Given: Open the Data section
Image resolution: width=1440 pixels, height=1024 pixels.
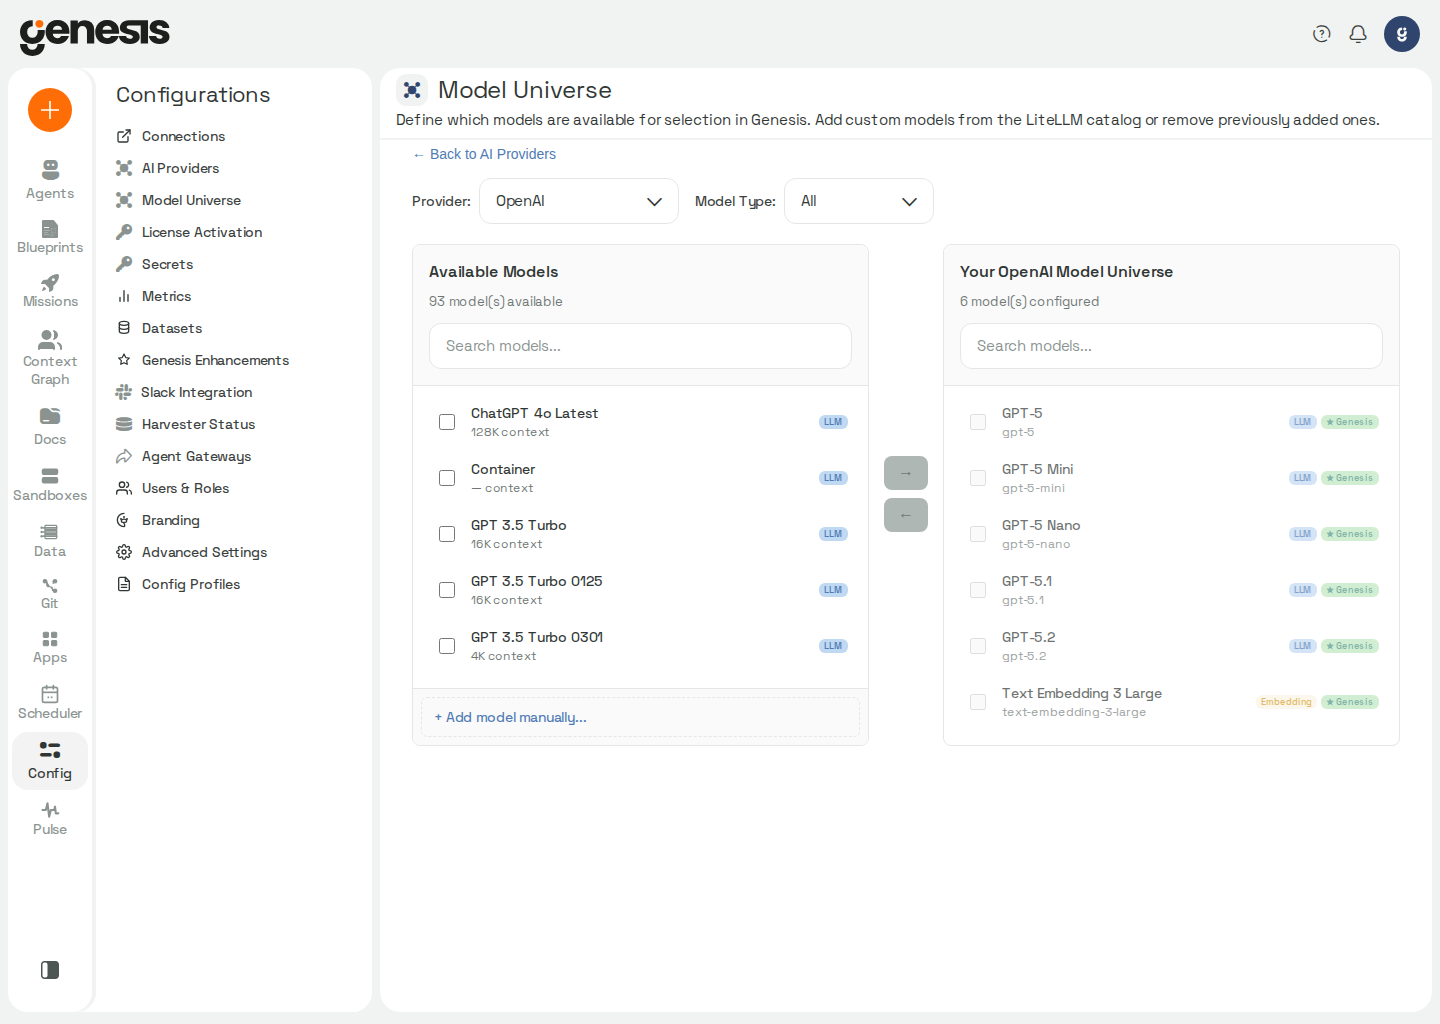Looking at the screenshot, I should [50, 540].
